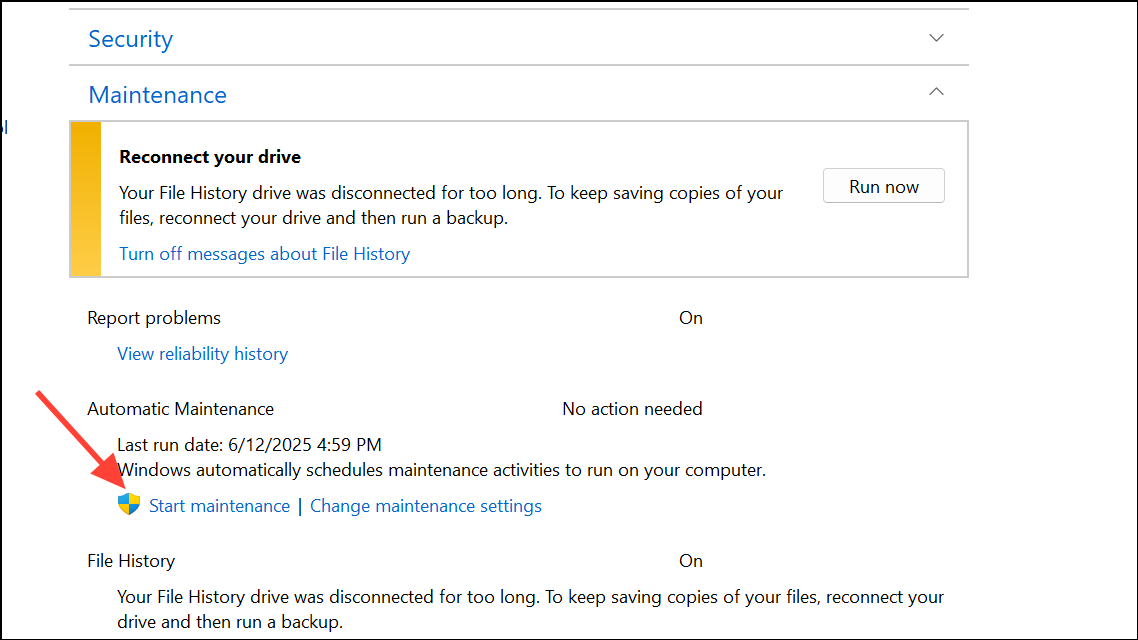1138x640 pixels.
Task: Select the Automatic Maintenance label
Action: click(x=180, y=409)
